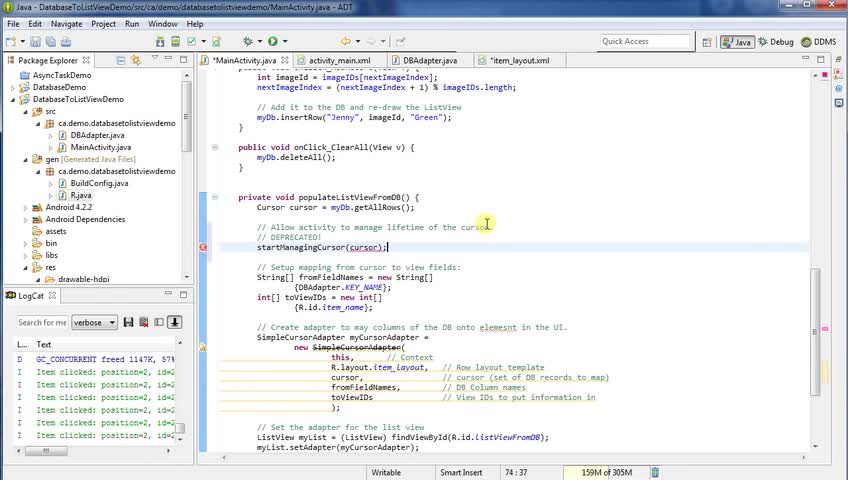Click the heap memory usage bar
The width and height of the screenshot is (848, 480).
pos(605,472)
